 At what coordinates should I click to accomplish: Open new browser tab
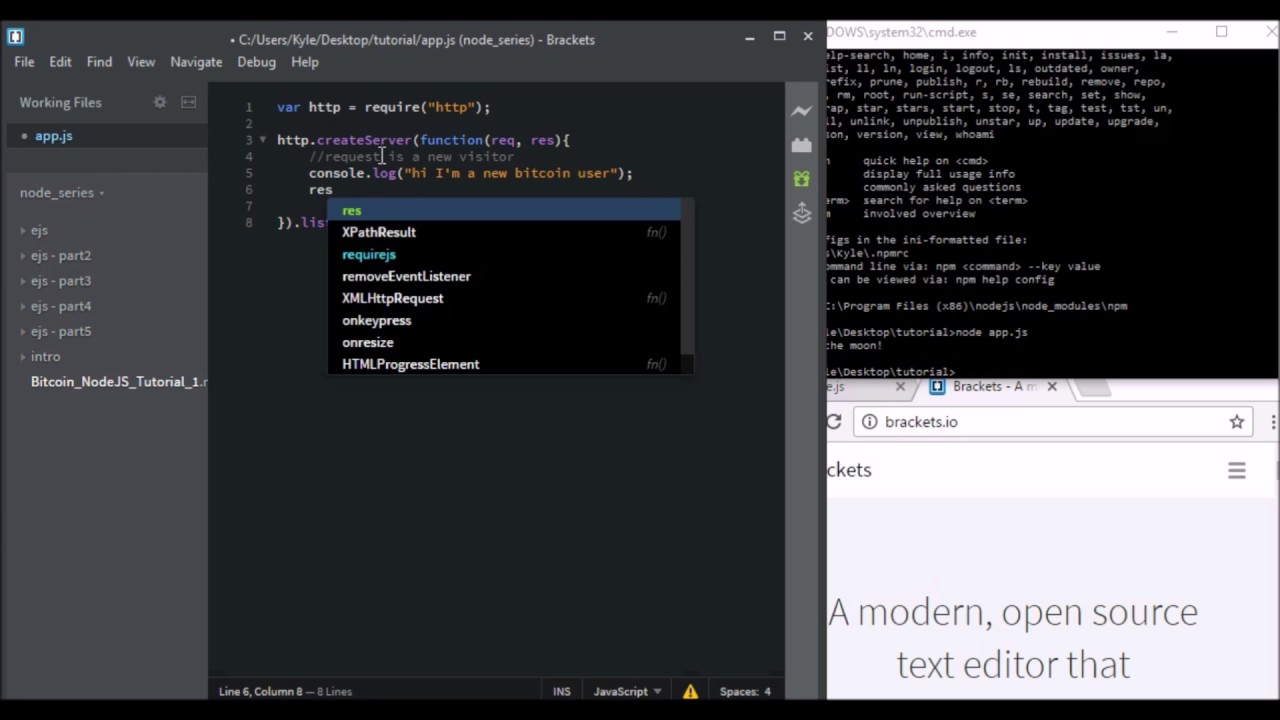tap(1095, 387)
